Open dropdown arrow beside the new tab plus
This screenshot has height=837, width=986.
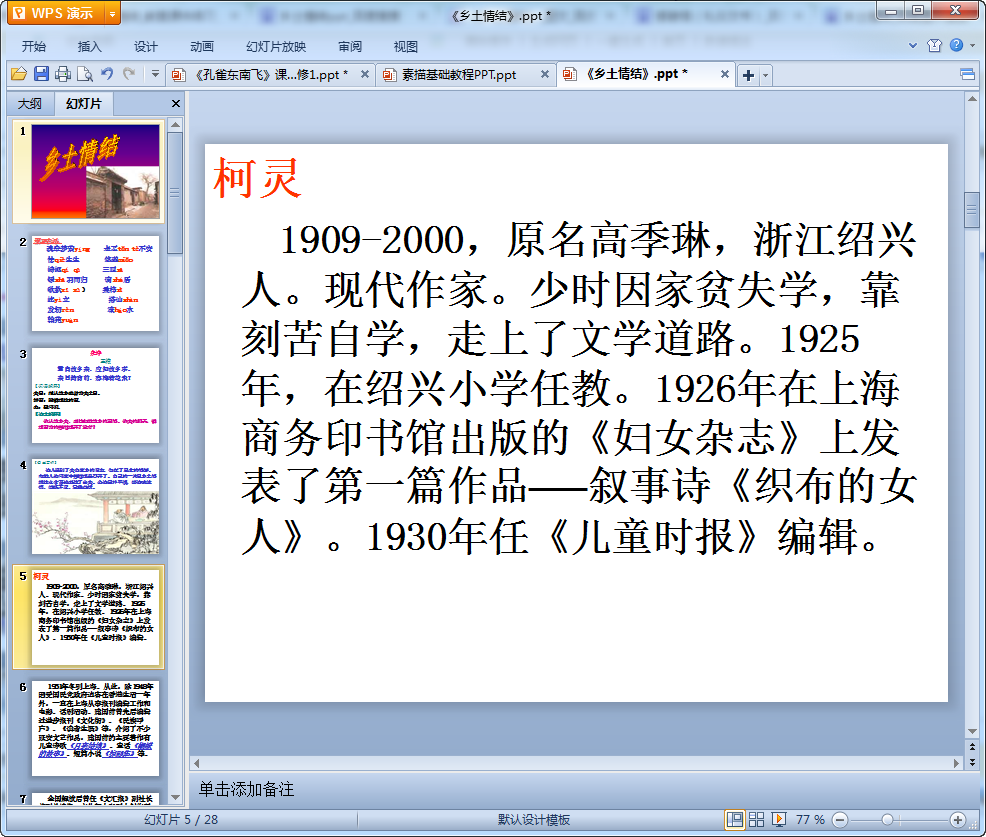pos(766,76)
